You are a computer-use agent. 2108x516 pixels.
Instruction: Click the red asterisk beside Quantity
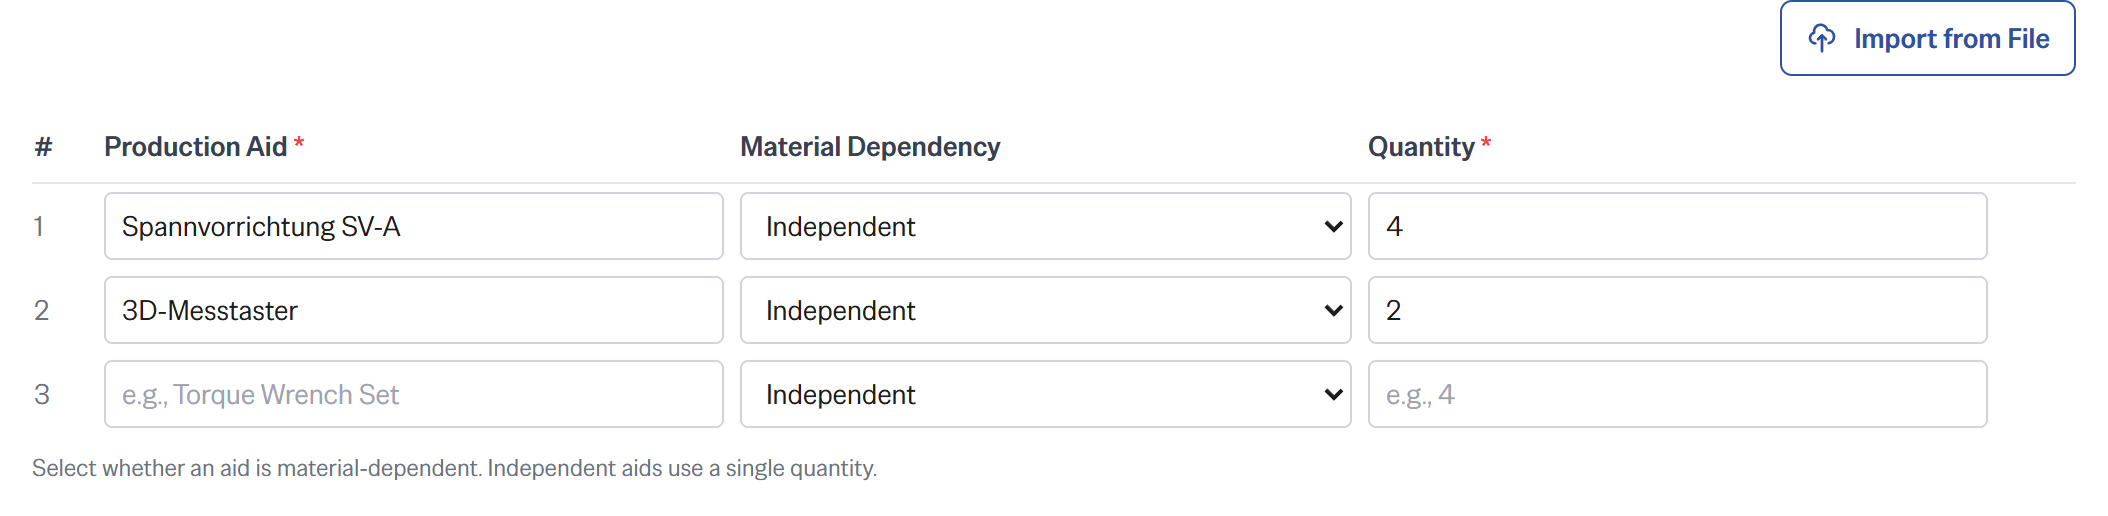1486,143
